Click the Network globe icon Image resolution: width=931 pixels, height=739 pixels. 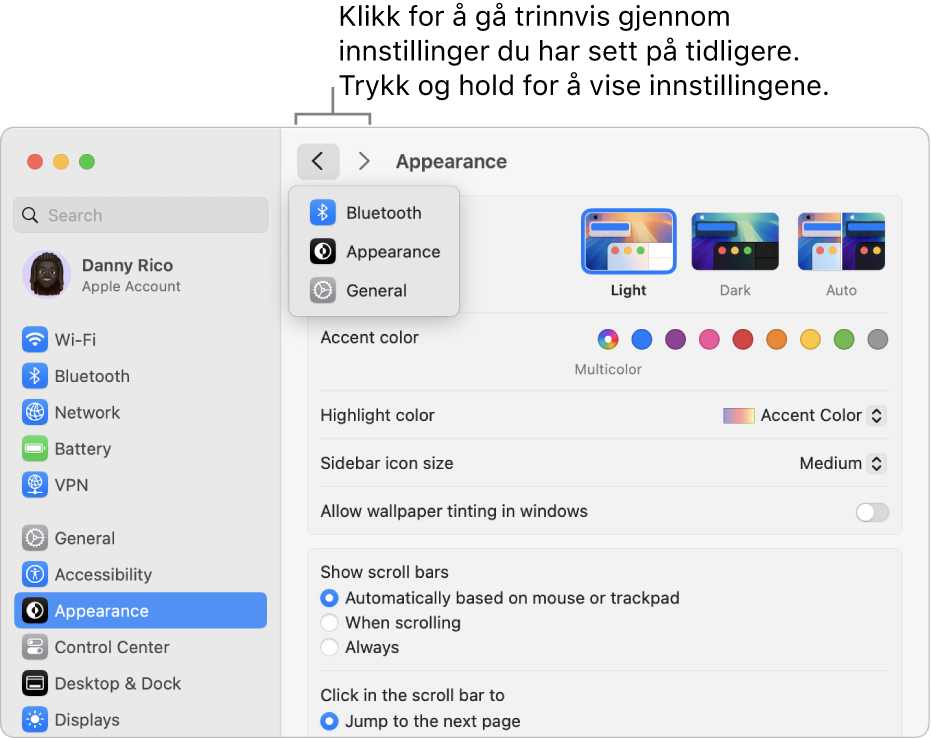click(35, 412)
